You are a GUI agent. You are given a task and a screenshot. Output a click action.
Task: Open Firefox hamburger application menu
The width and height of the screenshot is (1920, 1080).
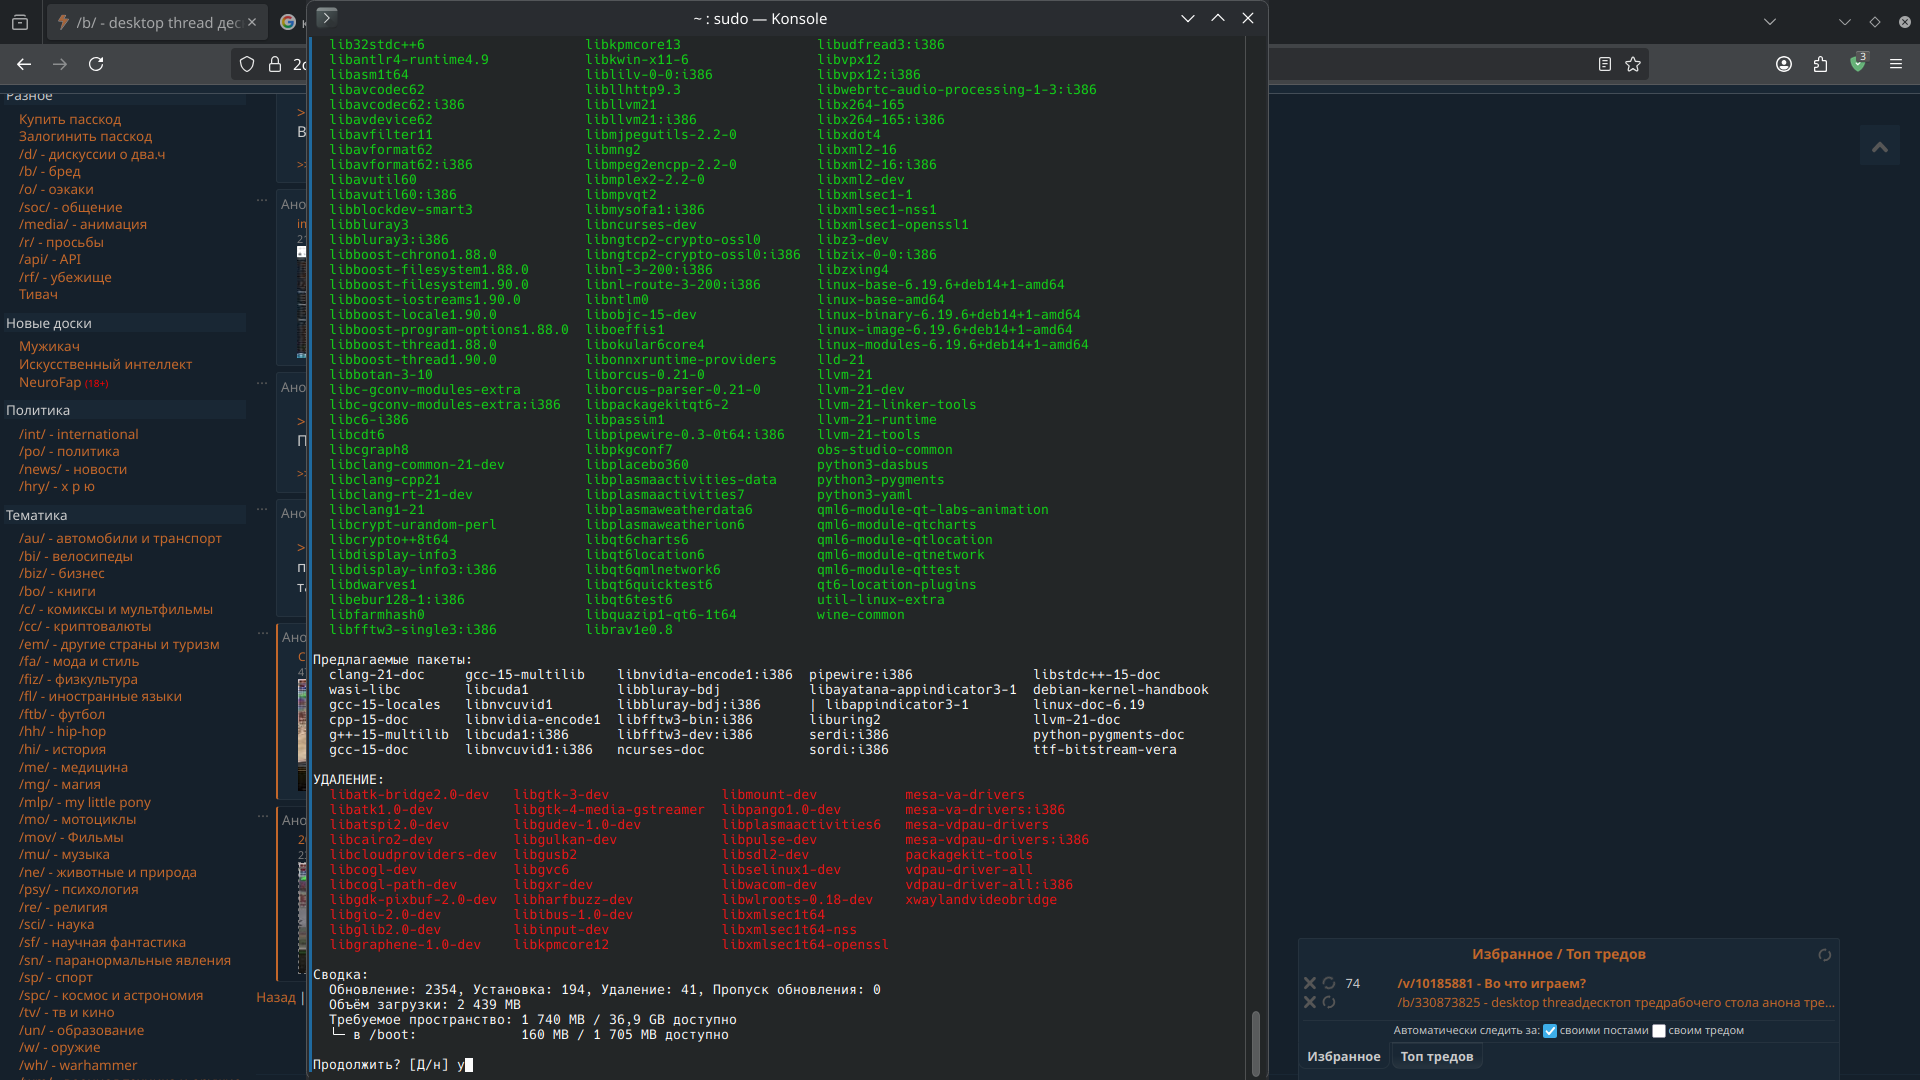pos(1896,64)
